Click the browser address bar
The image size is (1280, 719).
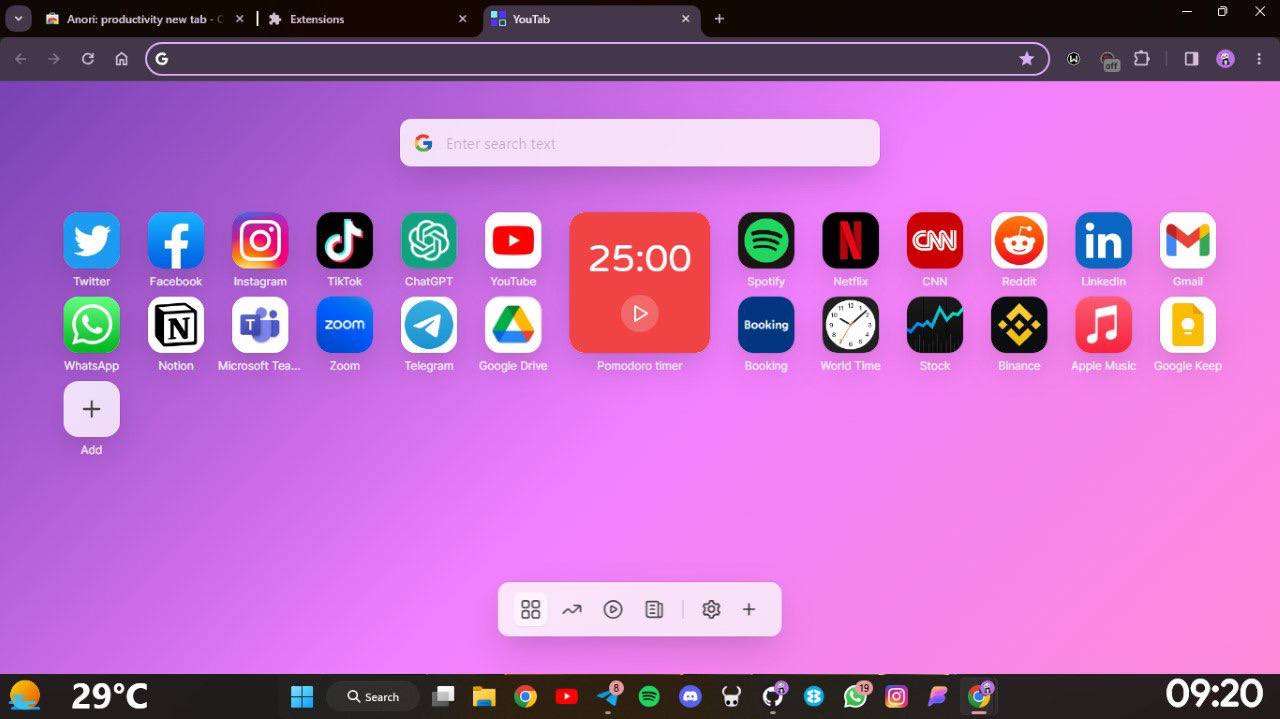pyautogui.click(x=597, y=59)
